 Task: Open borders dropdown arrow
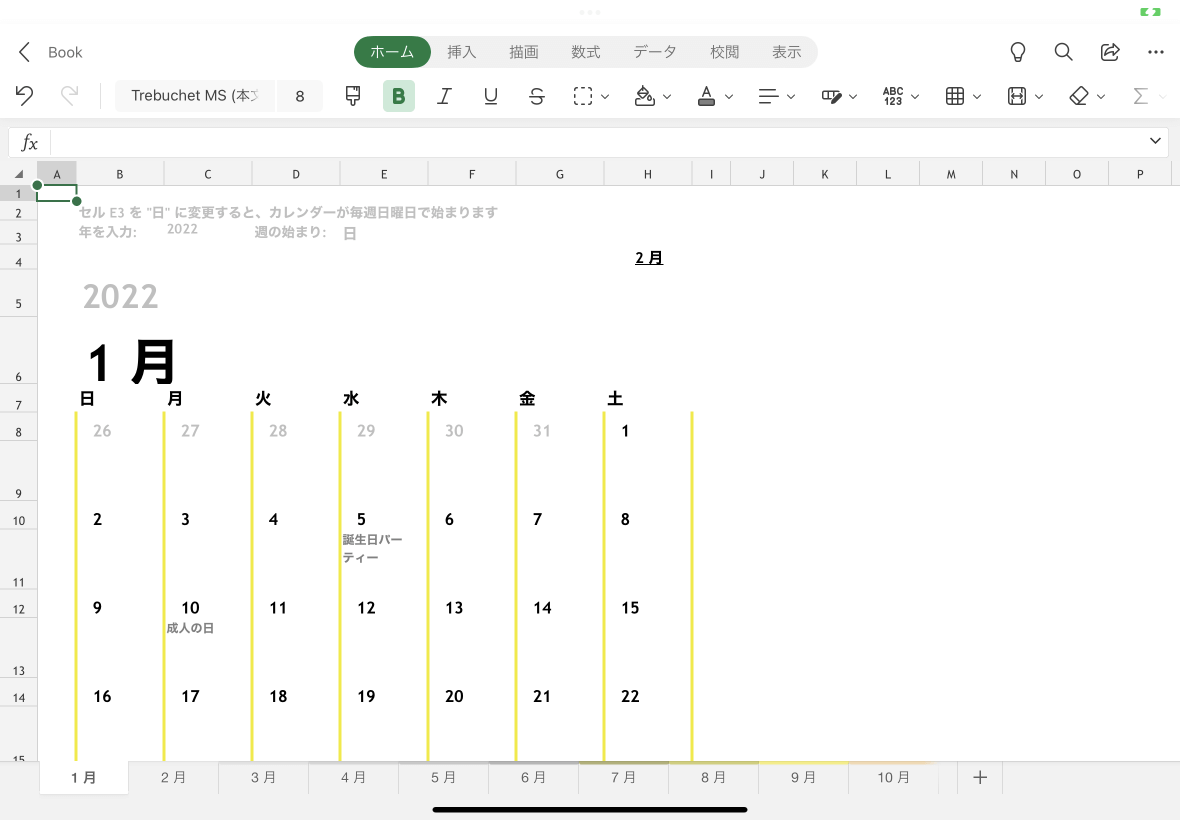605,96
